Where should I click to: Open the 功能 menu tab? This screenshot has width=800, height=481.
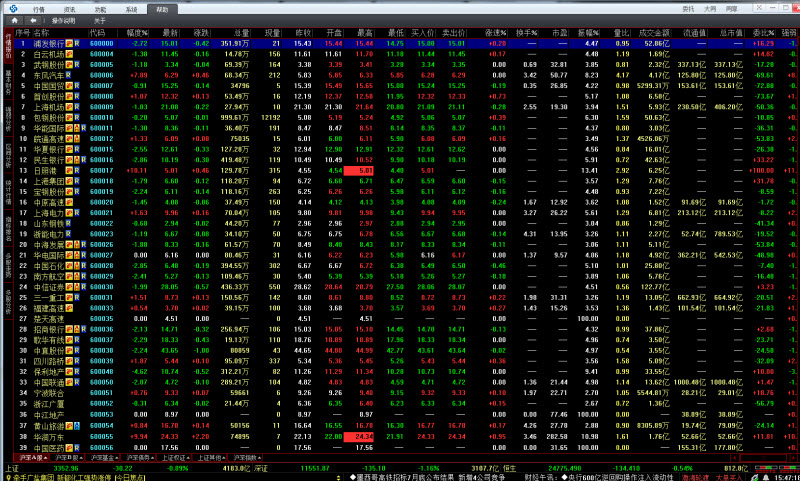(101, 10)
